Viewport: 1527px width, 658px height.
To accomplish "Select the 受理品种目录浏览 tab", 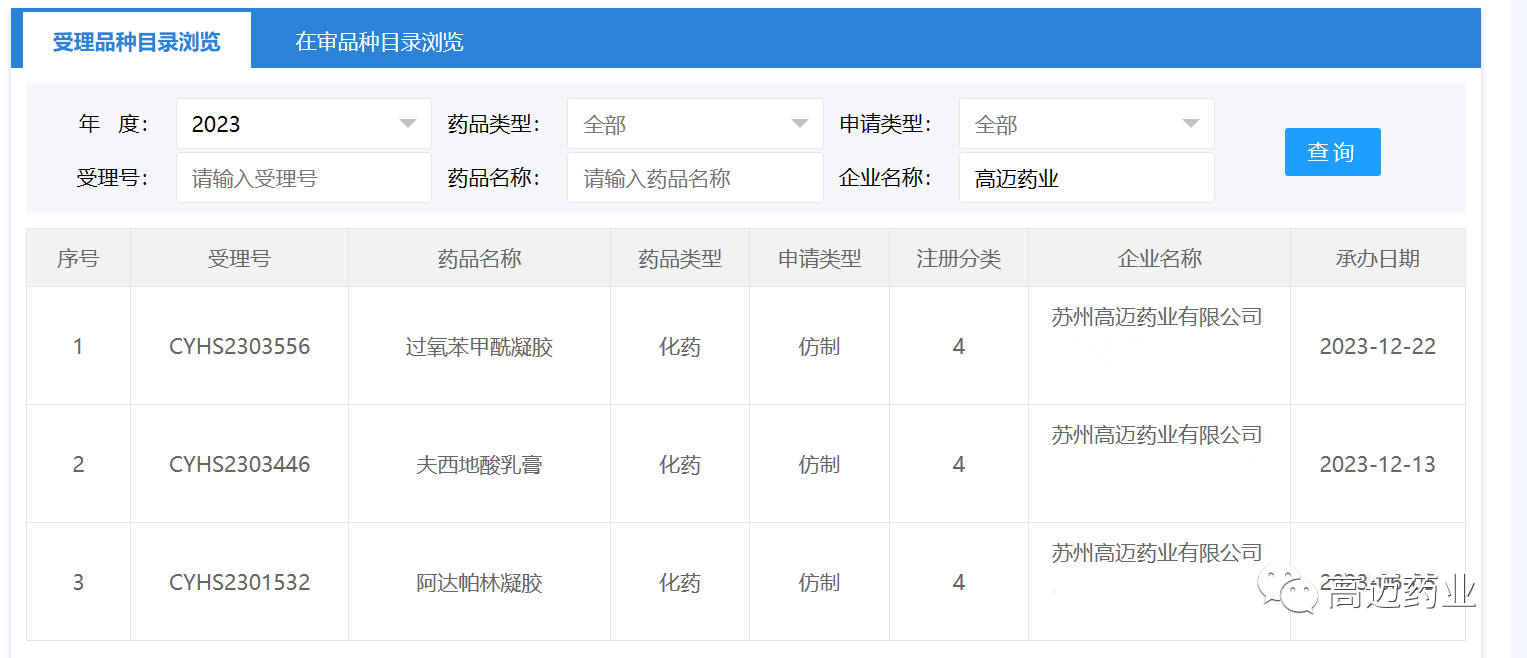I will coord(137,42).
